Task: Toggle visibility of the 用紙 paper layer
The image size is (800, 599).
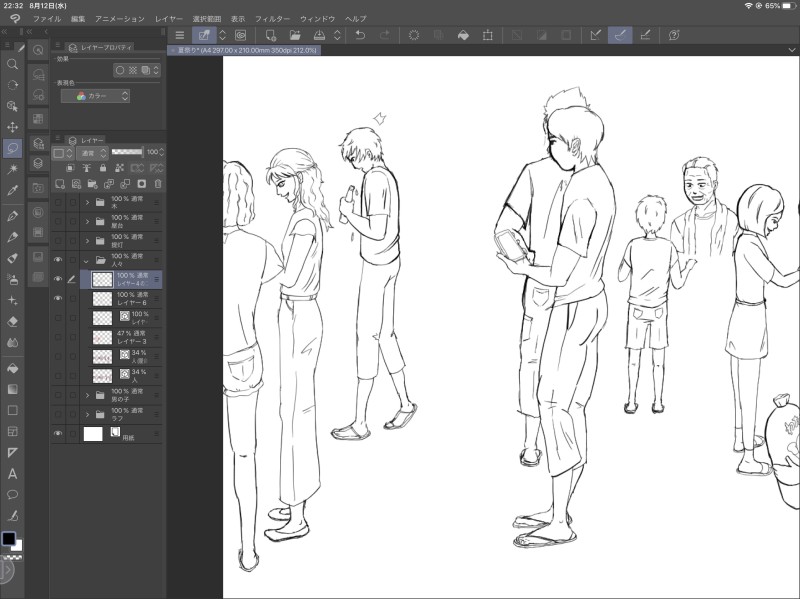Action: 58,434
